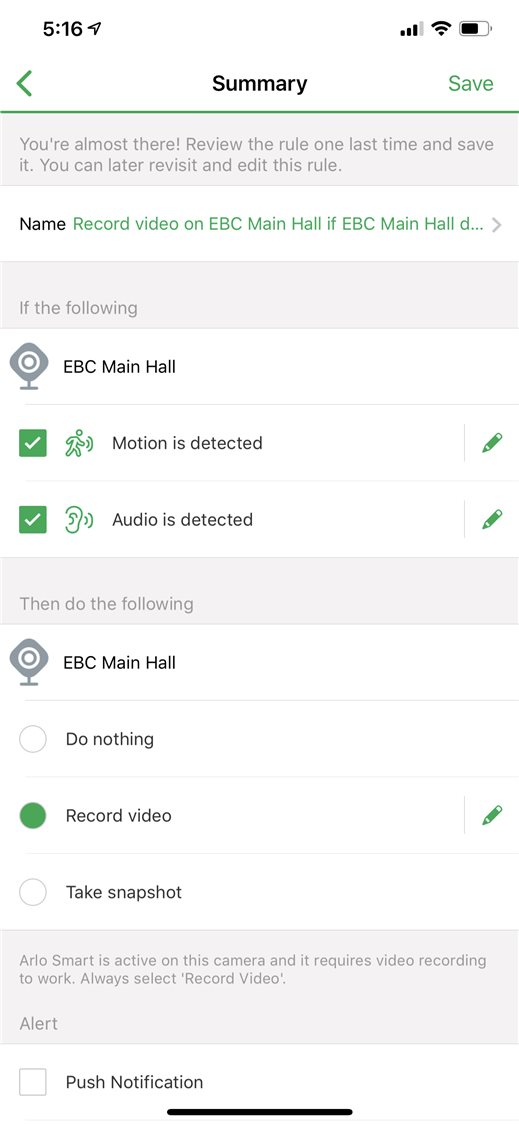The height and width of the screenshot is (1125, 519).
Task: Tap the Wi-Fi status icon
Action: tap(441, 29)
